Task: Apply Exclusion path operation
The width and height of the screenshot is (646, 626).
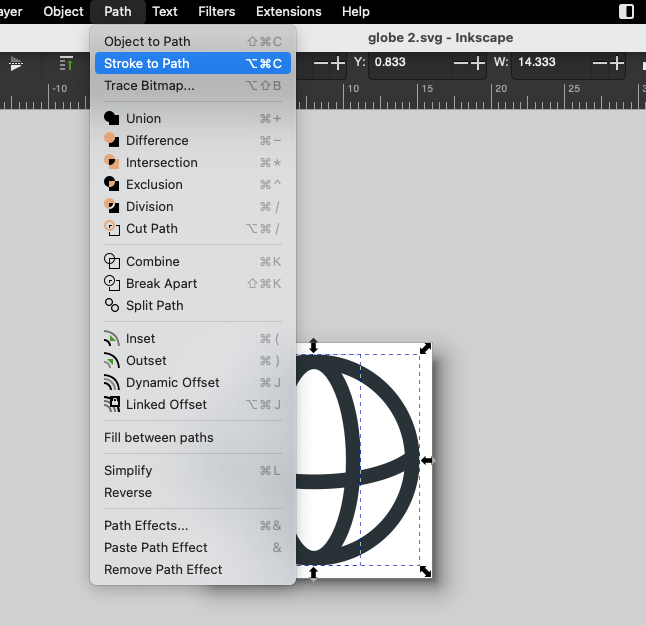Action: point(193,185)
